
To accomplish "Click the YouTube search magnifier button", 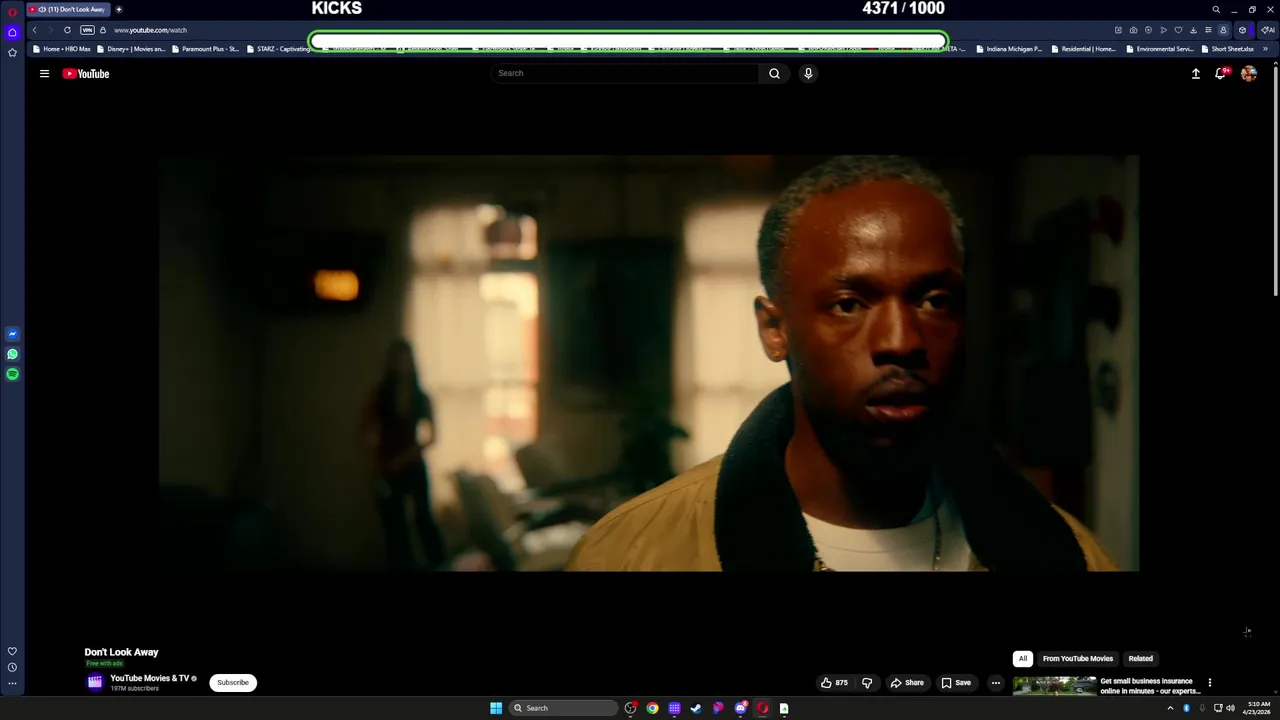I will (774, 73).
